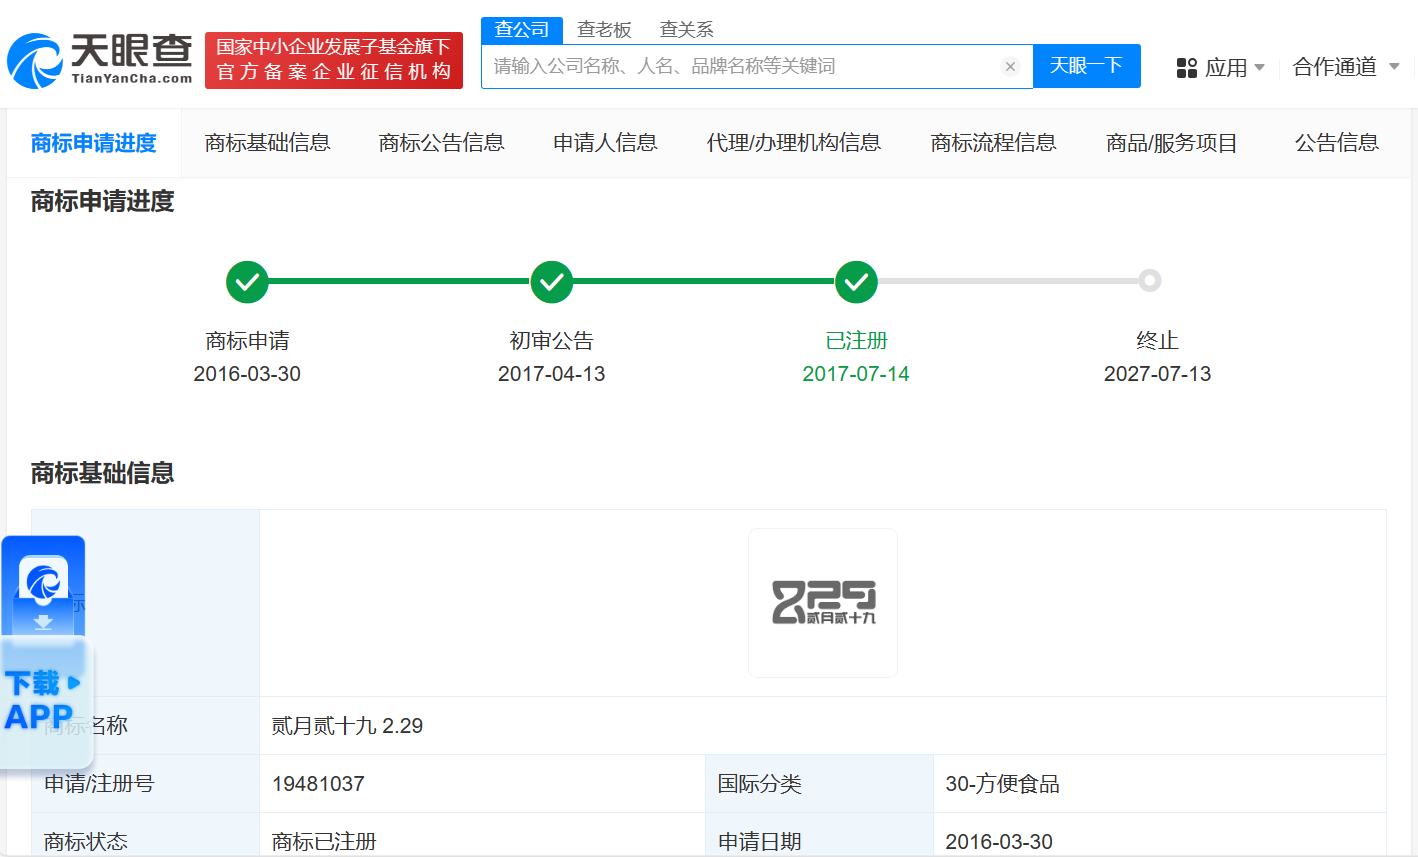Switch to the 查老板 search tab
This screenshot has width=1418, height=857.
604,30
